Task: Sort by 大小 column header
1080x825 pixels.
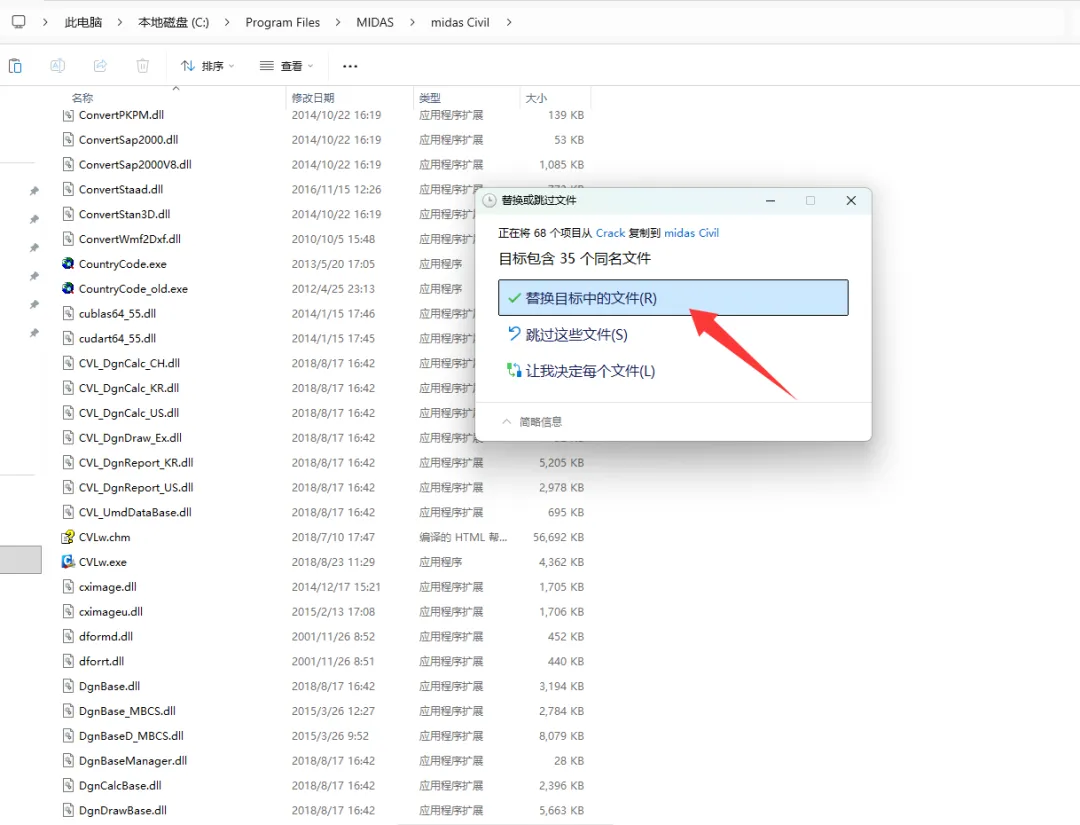Action: coord(536,98)
